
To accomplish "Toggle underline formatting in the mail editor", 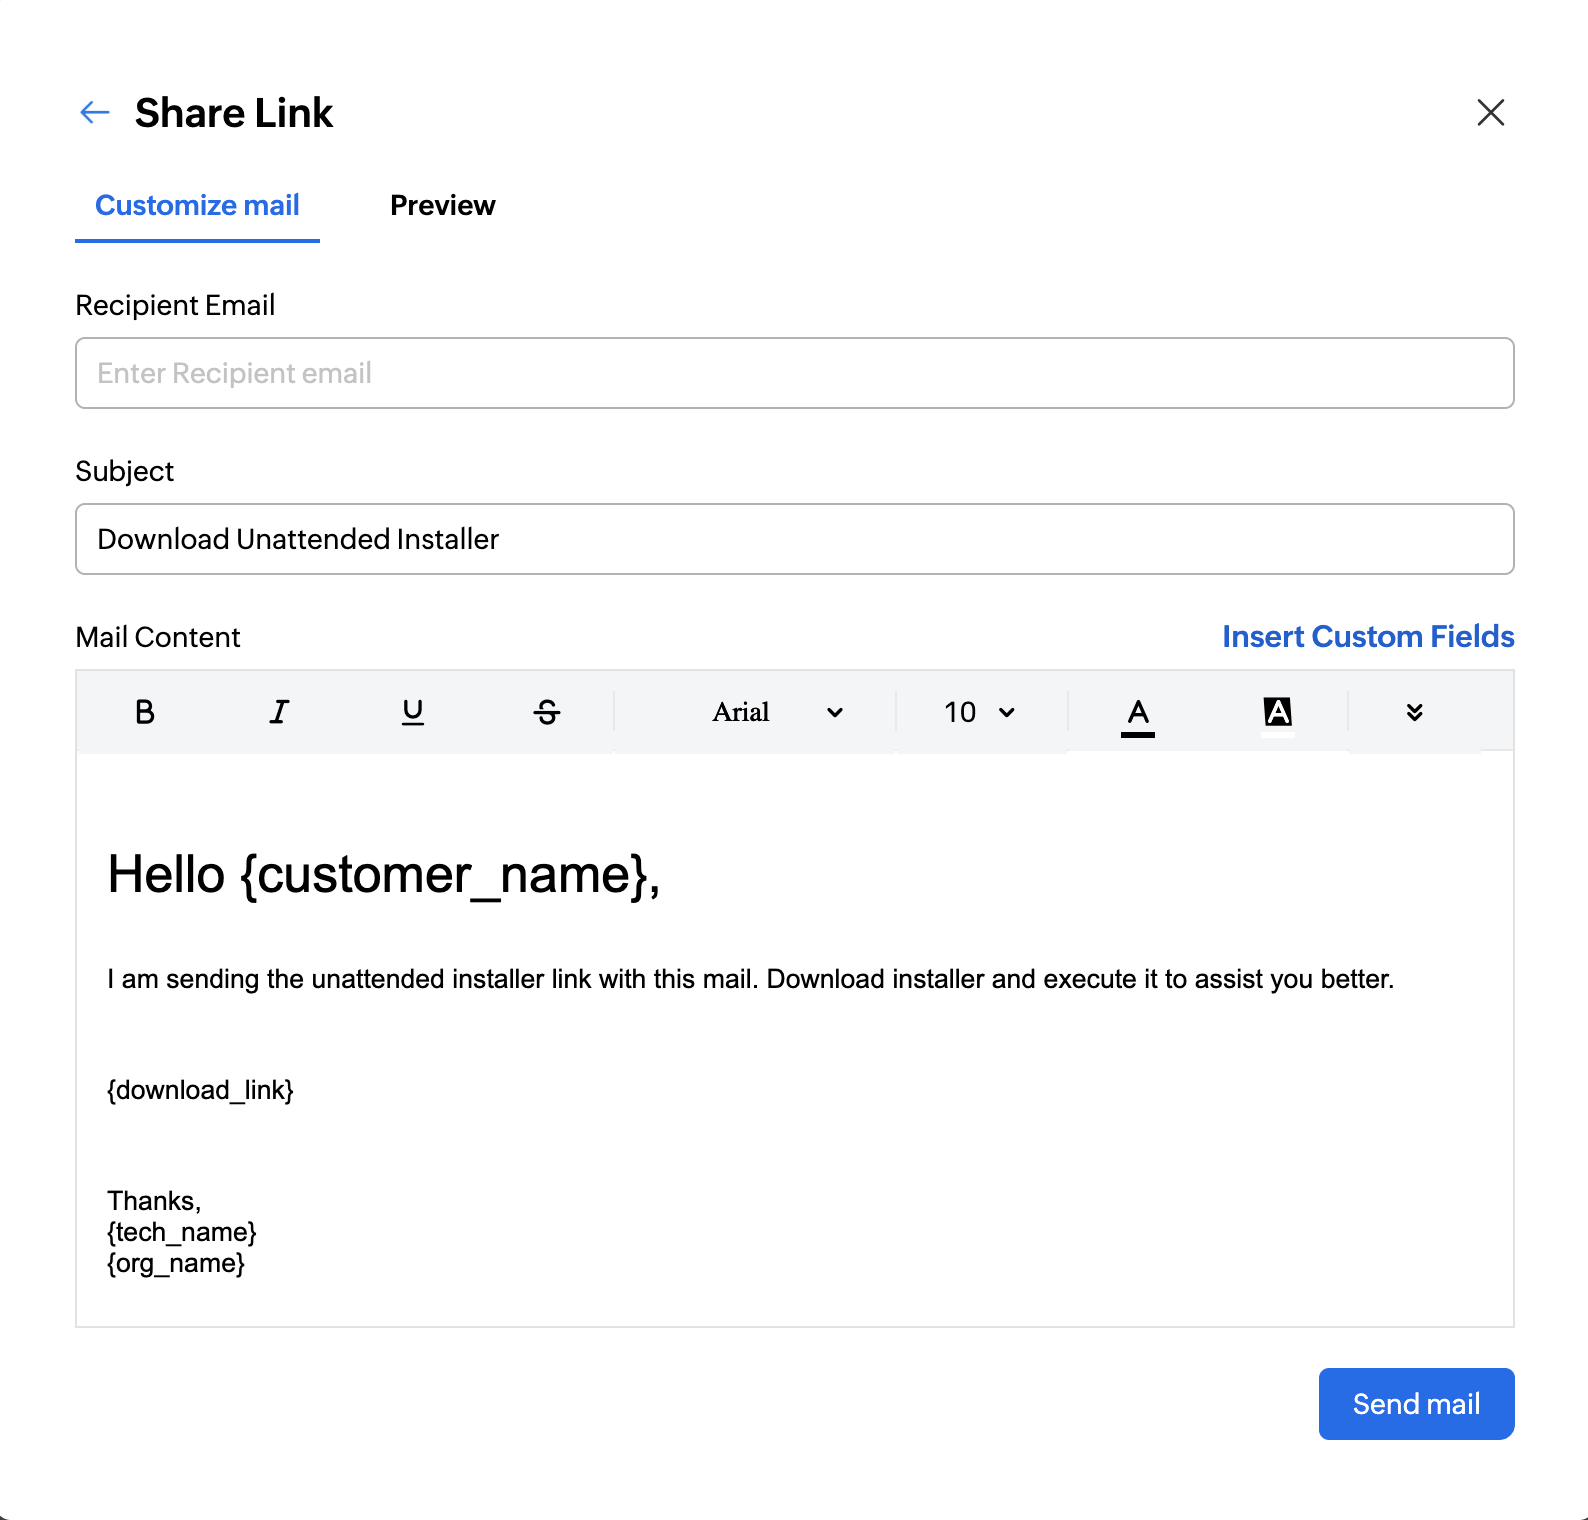I will pyautogui.click(x=413, y=712).
